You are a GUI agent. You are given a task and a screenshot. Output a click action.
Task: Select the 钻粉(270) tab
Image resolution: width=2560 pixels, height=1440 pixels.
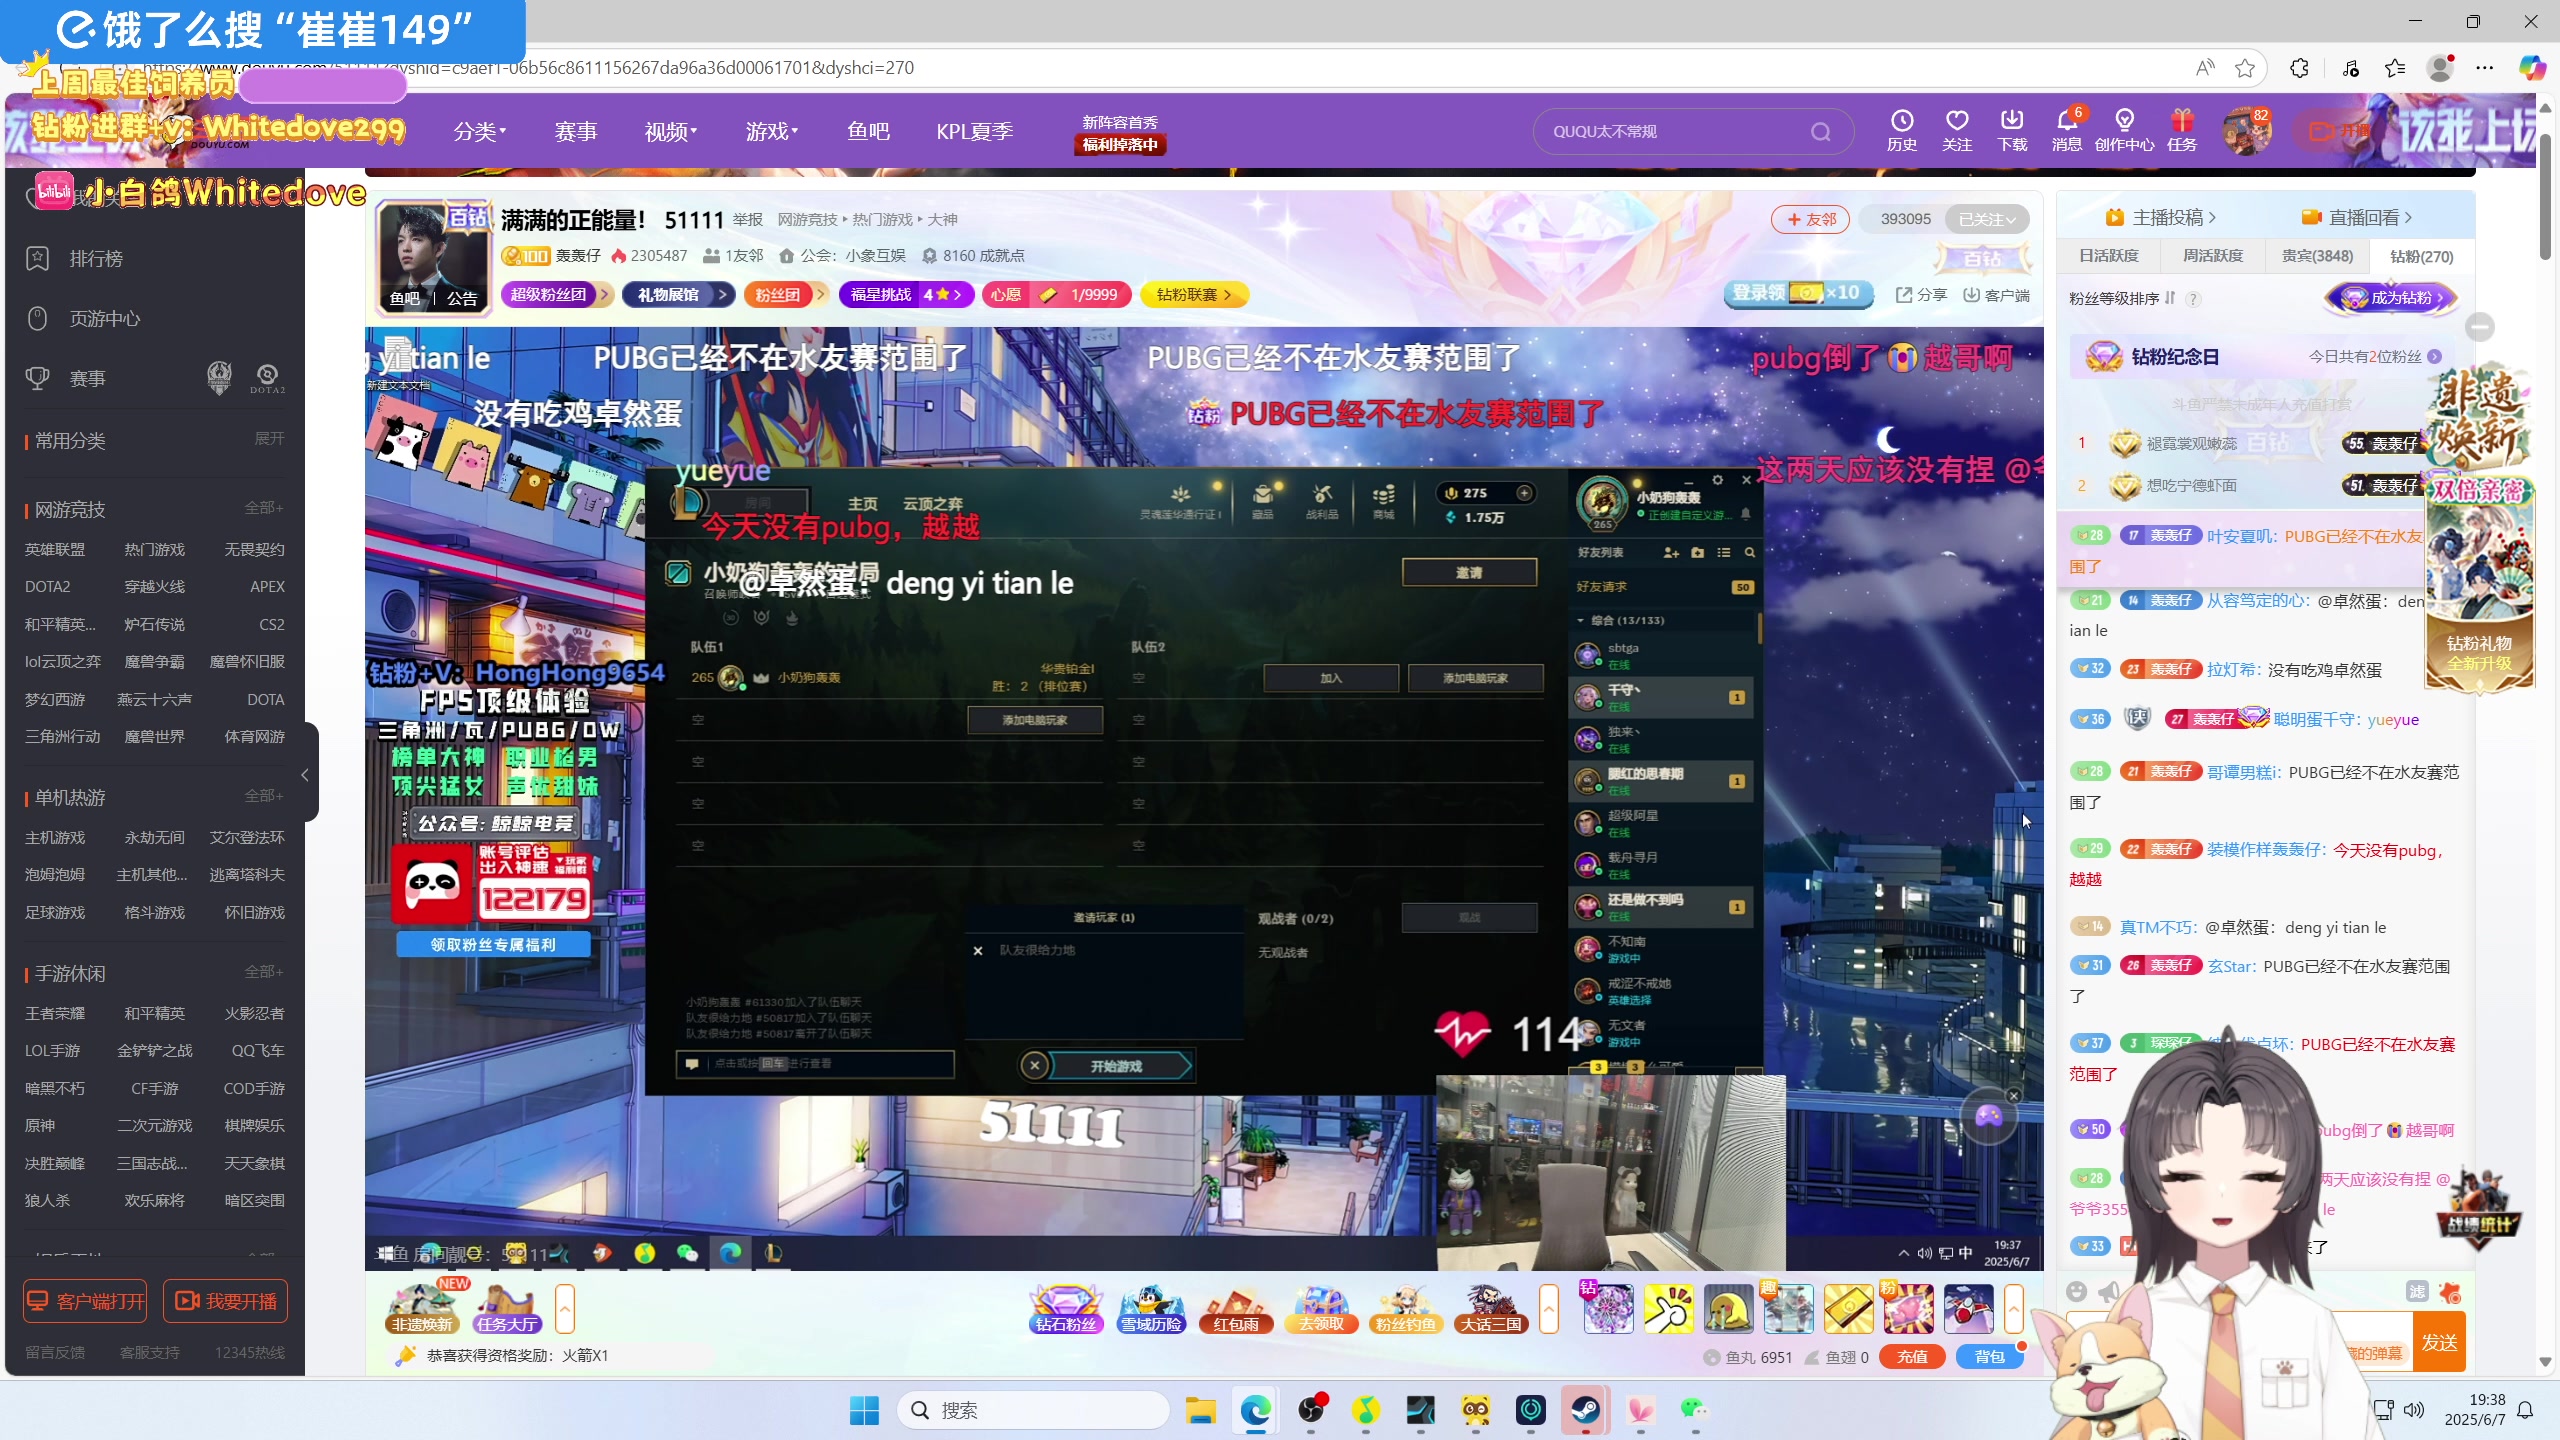[2421, 256]
